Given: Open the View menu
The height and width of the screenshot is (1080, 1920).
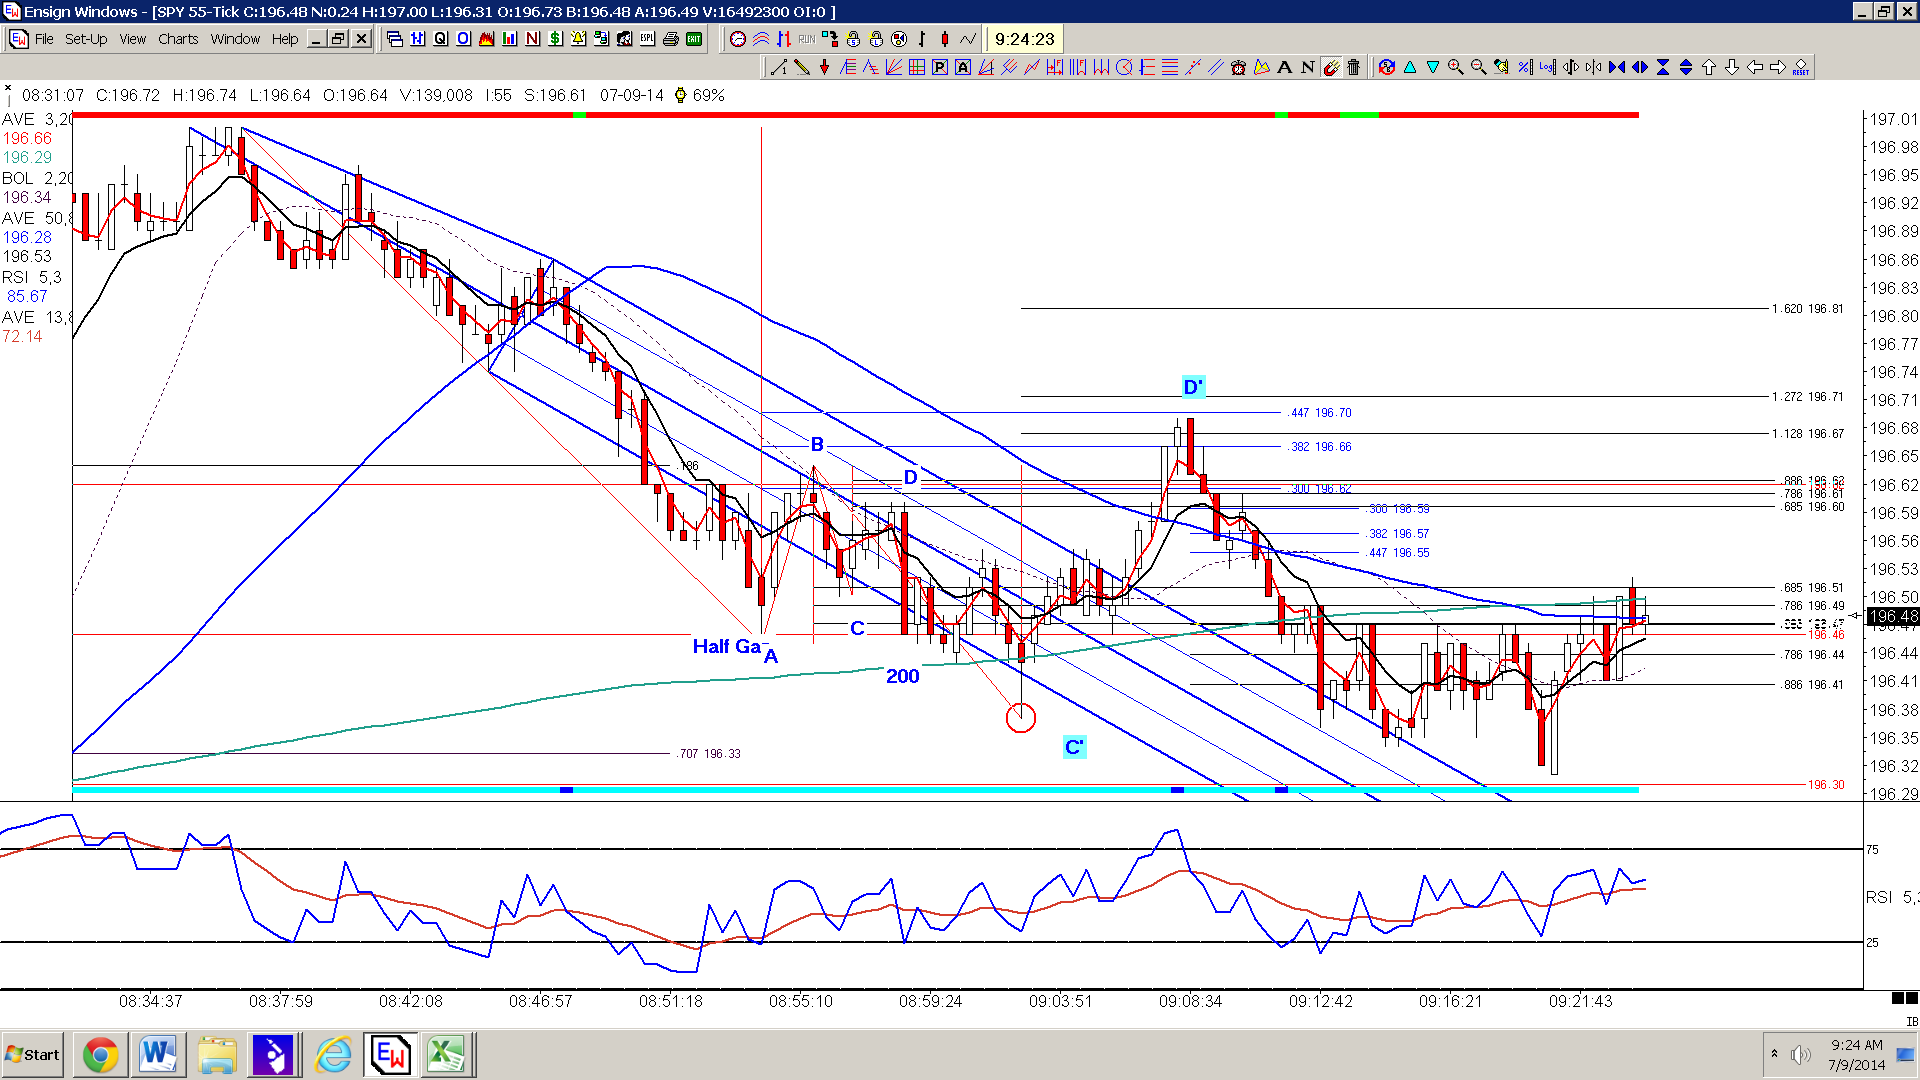Looking at the screenshot, I should (x=133, y=39).
